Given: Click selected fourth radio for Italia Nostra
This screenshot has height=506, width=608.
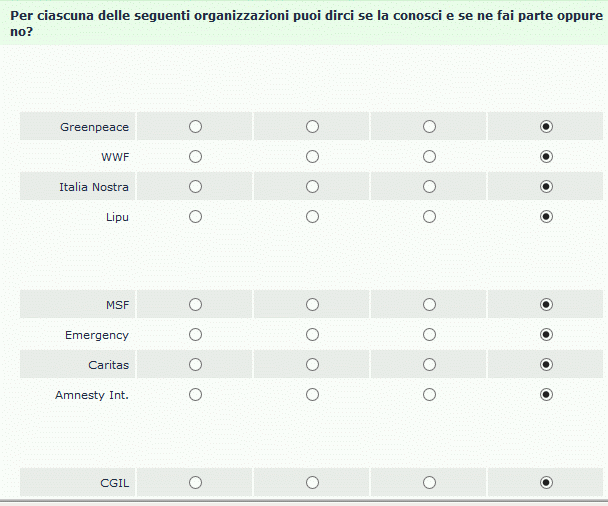Looking at the screenshot, I should 546,186.
